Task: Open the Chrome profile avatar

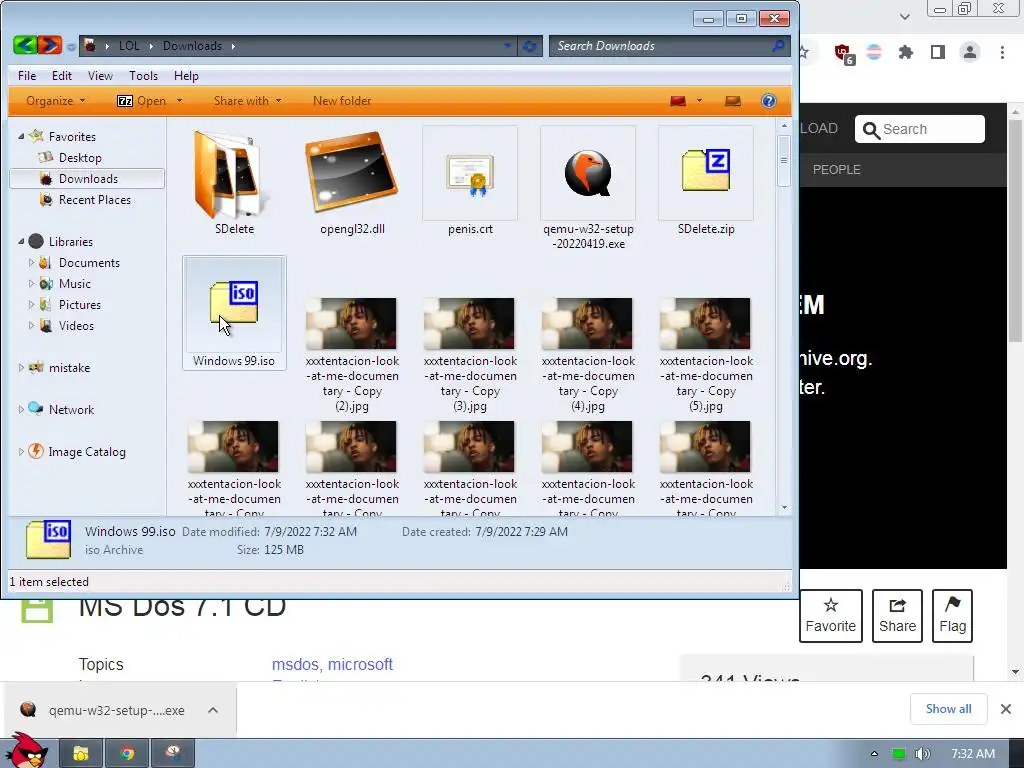Action: pyautogui.click(x=970, y=52)
